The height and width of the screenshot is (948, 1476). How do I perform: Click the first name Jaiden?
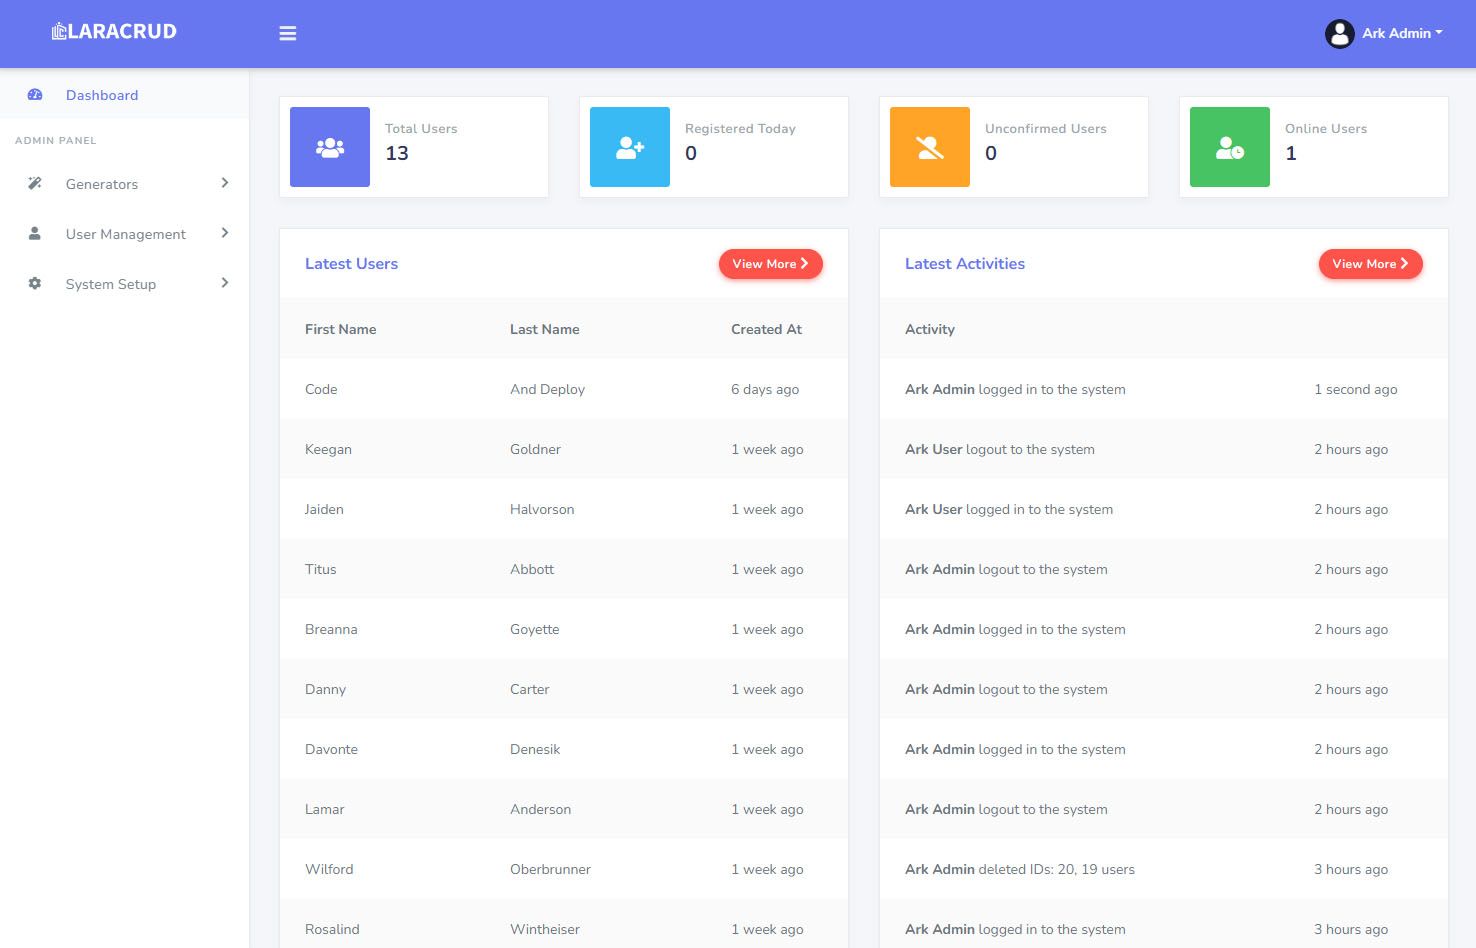point(324,509)
